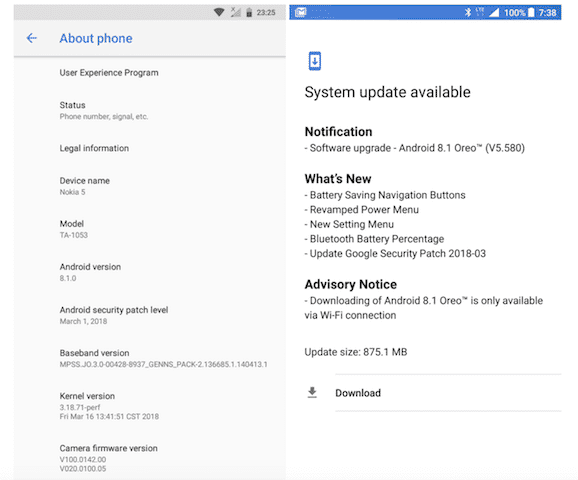
Task: Select the Baseband version entry
Action: coord(150,358)
